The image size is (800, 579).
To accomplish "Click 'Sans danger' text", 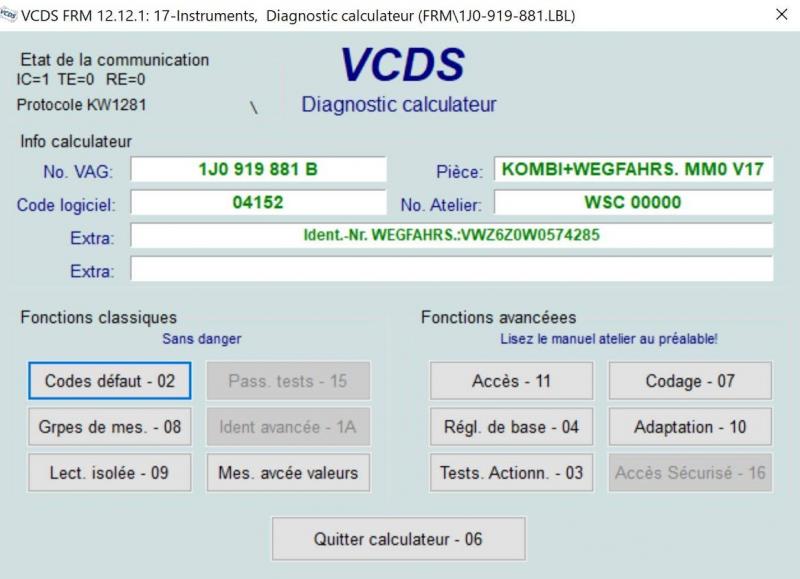I will [202, 339].
